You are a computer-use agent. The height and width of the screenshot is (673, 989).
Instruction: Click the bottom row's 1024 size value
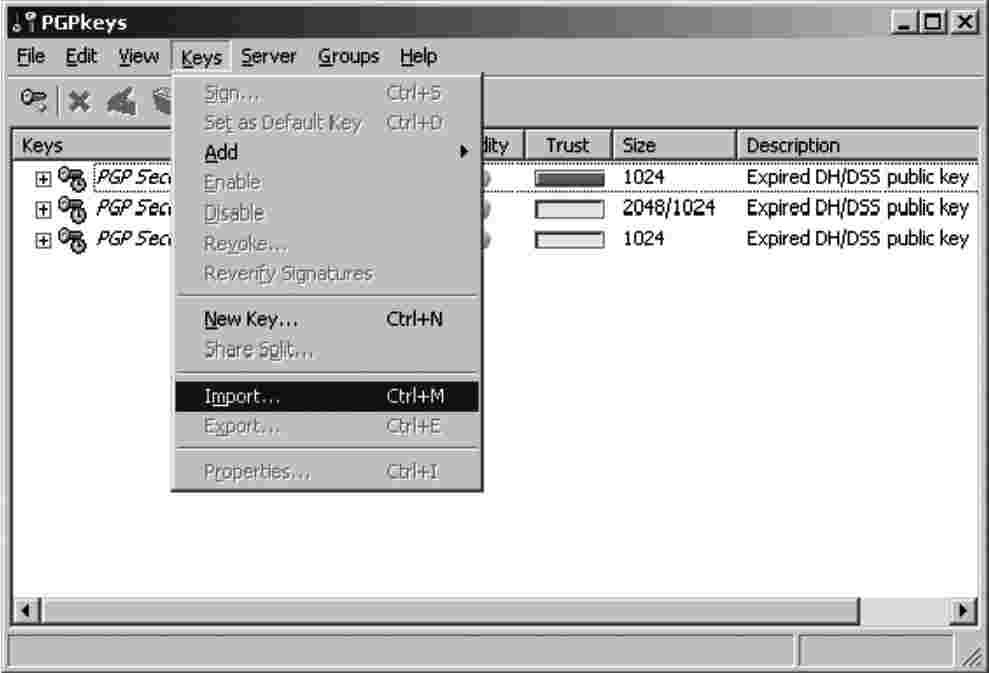point(643,239)
